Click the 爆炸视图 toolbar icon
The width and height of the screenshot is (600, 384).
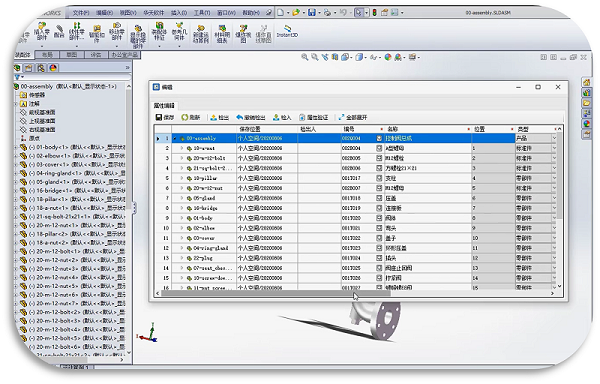tap(243, 34)
